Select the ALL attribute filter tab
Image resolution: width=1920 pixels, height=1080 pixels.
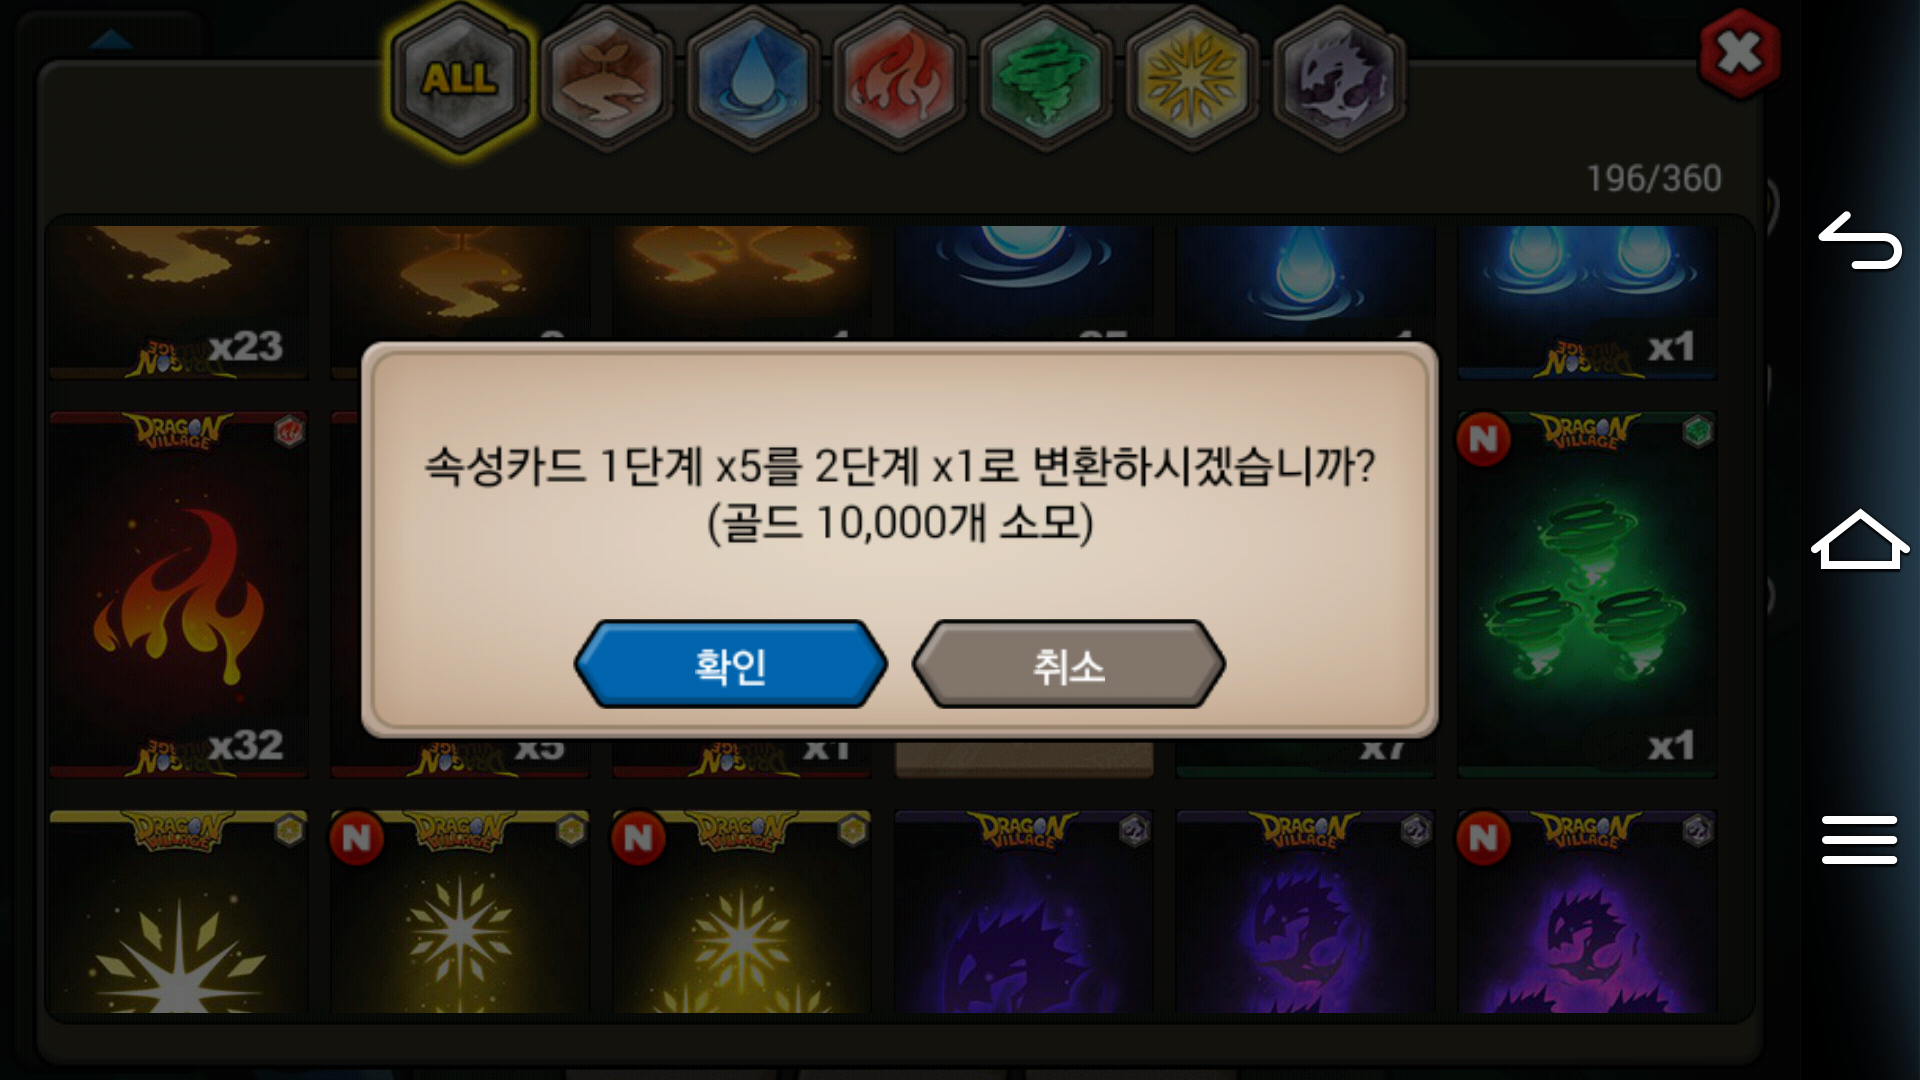pos(460,80)
